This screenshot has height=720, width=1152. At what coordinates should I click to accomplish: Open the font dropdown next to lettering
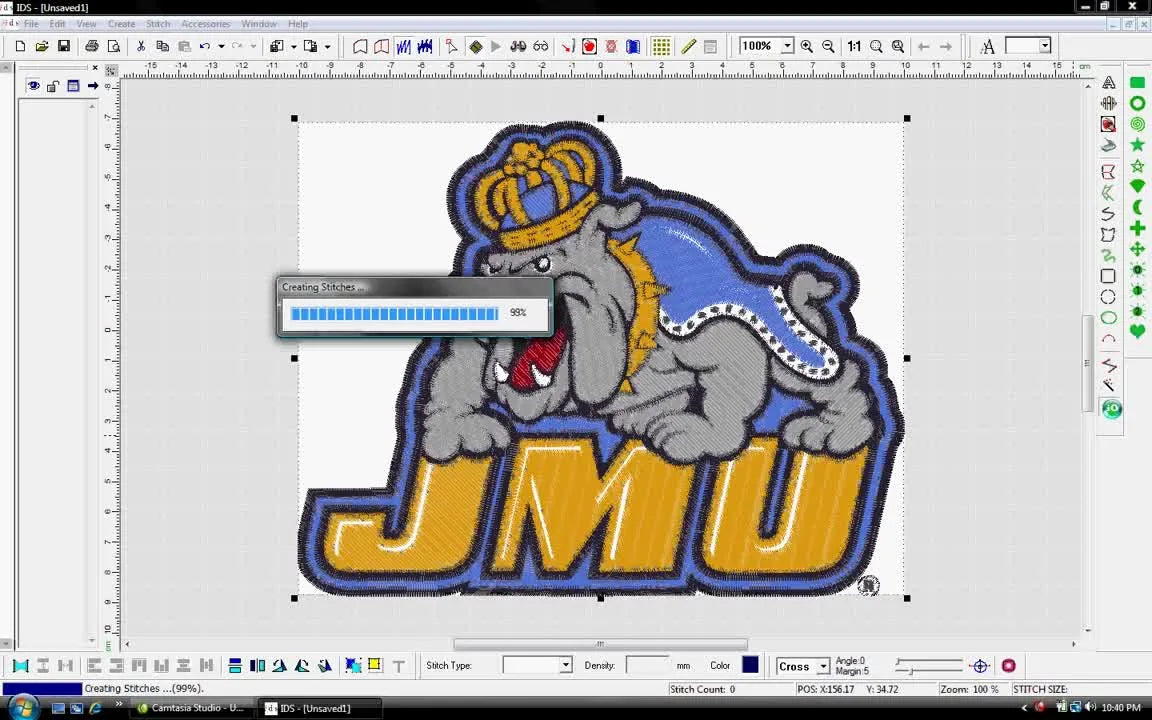click(x=1045, y=46)
